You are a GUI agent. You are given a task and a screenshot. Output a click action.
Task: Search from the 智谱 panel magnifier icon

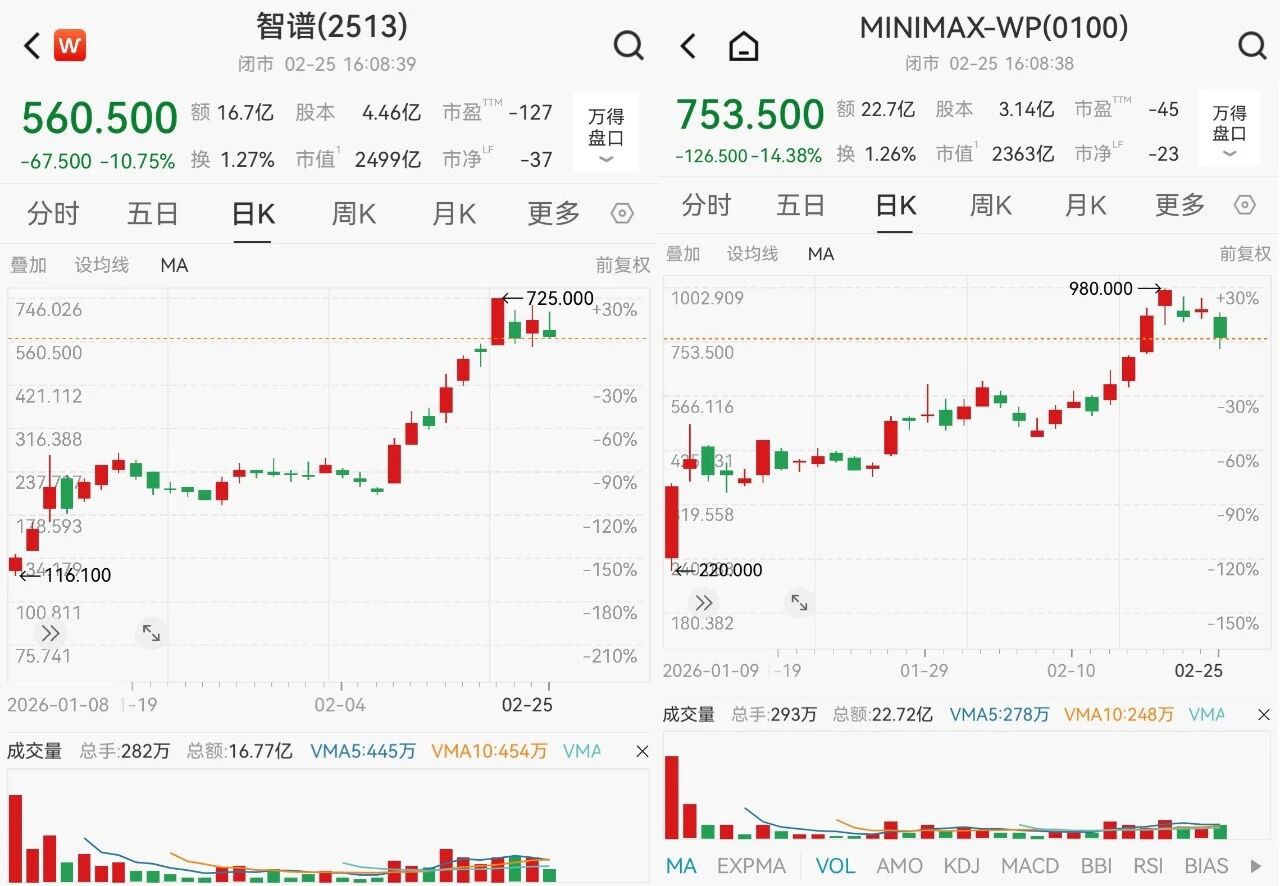click(628, 45)
